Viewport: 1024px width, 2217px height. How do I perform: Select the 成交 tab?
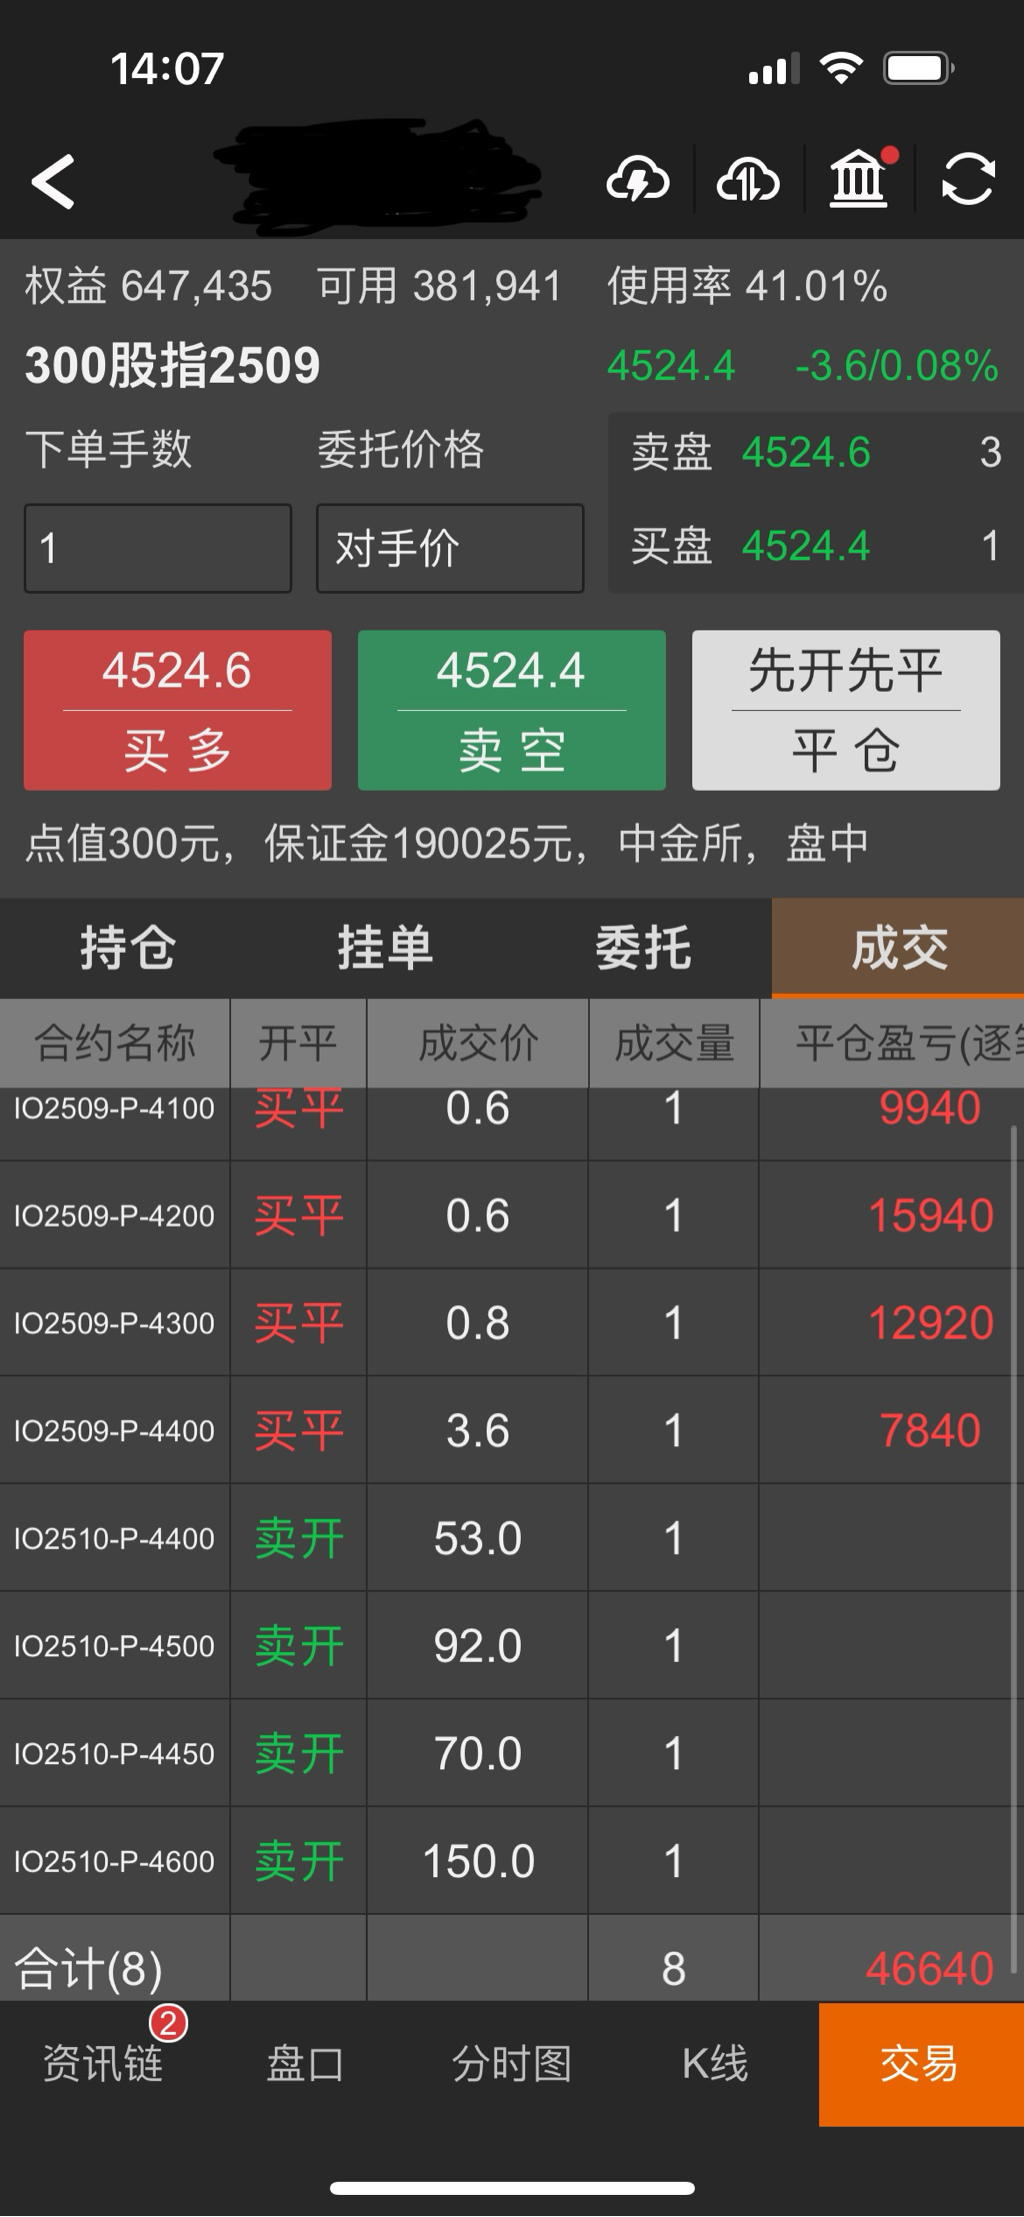tap(898, 948)
